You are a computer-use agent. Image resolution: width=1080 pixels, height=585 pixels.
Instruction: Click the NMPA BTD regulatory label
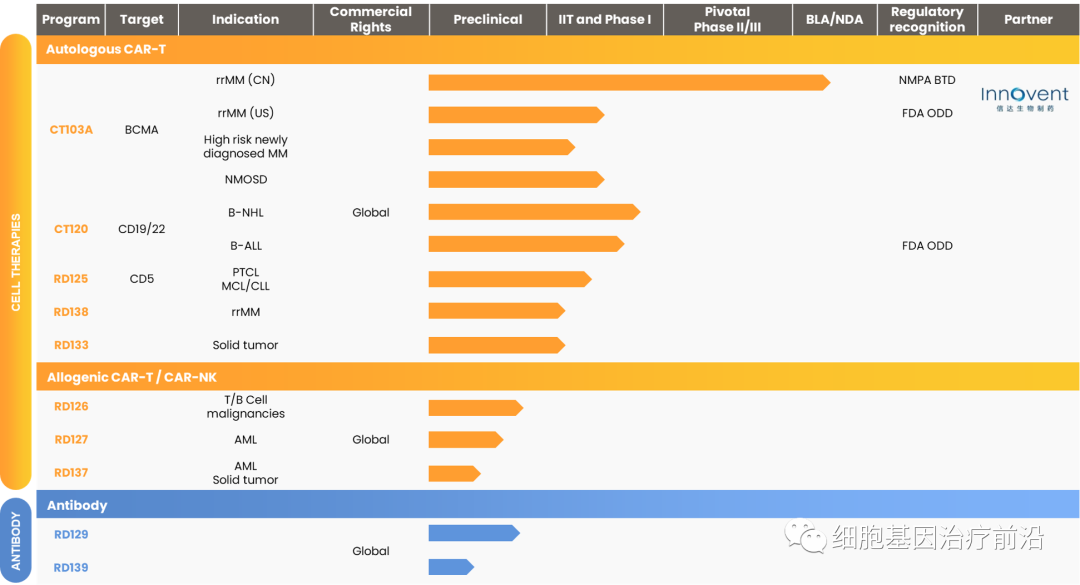927,80
